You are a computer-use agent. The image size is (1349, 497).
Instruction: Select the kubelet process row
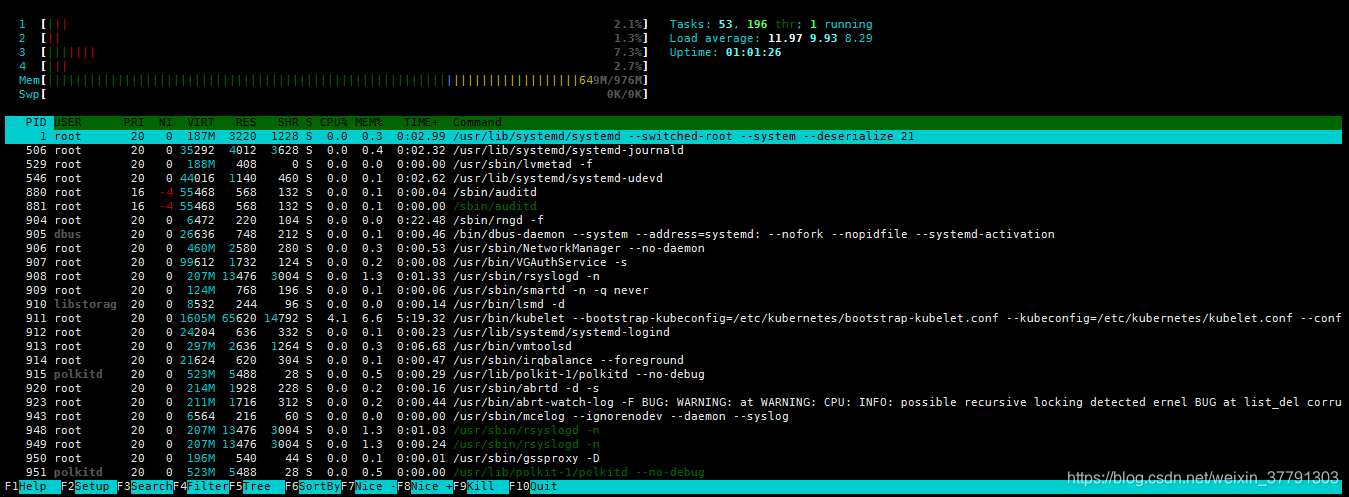click(674, 318)
